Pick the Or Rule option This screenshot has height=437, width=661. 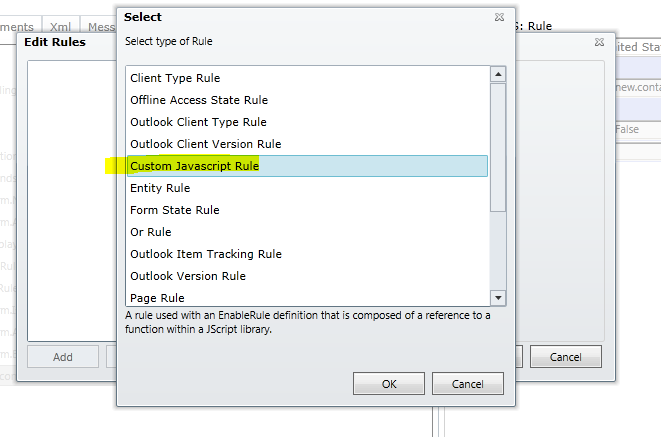point(151,232)
